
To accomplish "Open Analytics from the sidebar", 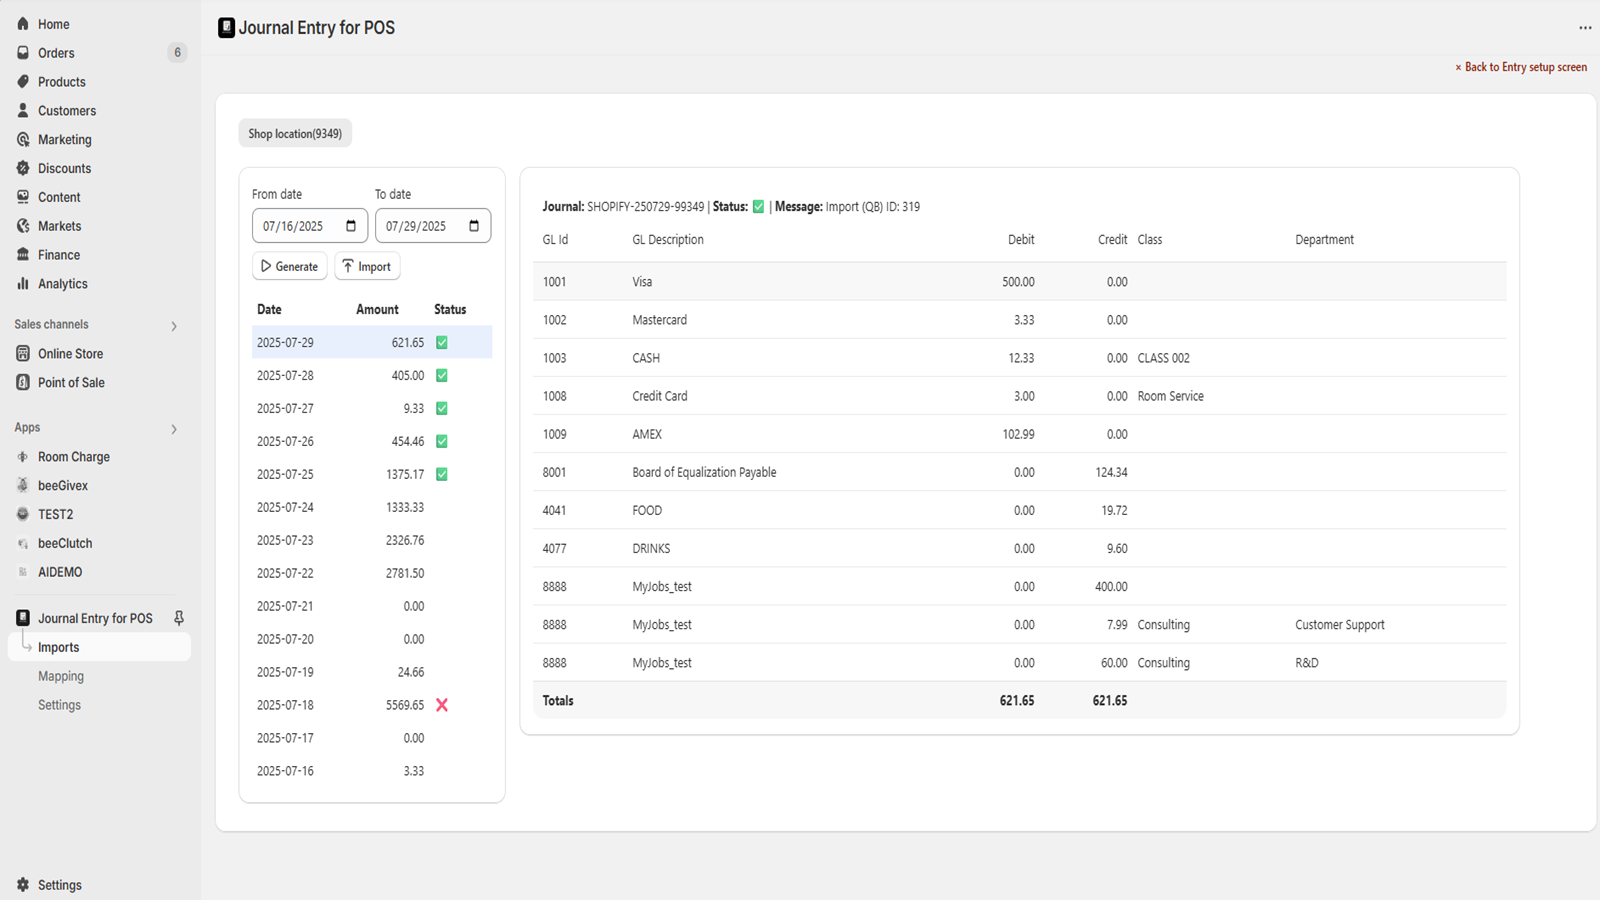I will tap(60, 283).
